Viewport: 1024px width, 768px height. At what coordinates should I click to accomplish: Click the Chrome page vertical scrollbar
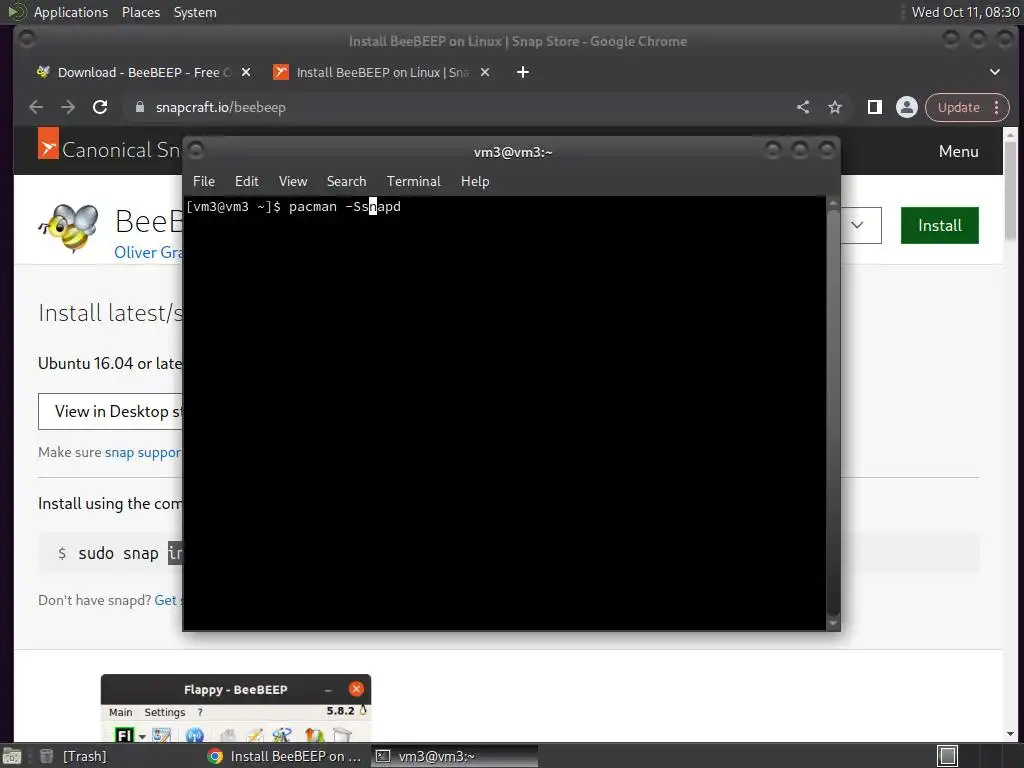pyautogui.click(x=1010, y=434)
